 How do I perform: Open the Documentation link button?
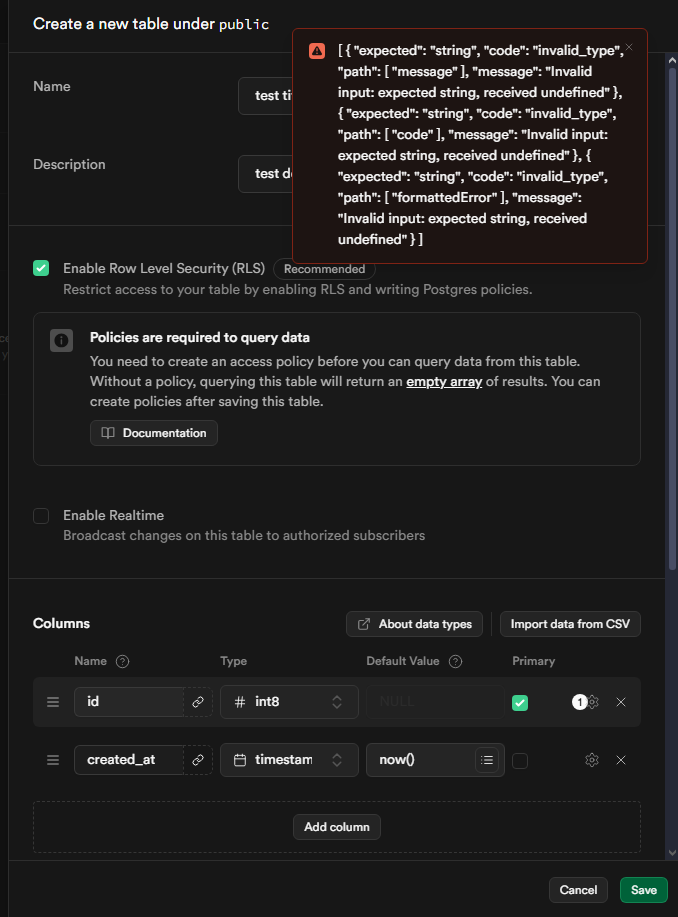(x=154, y=433)
